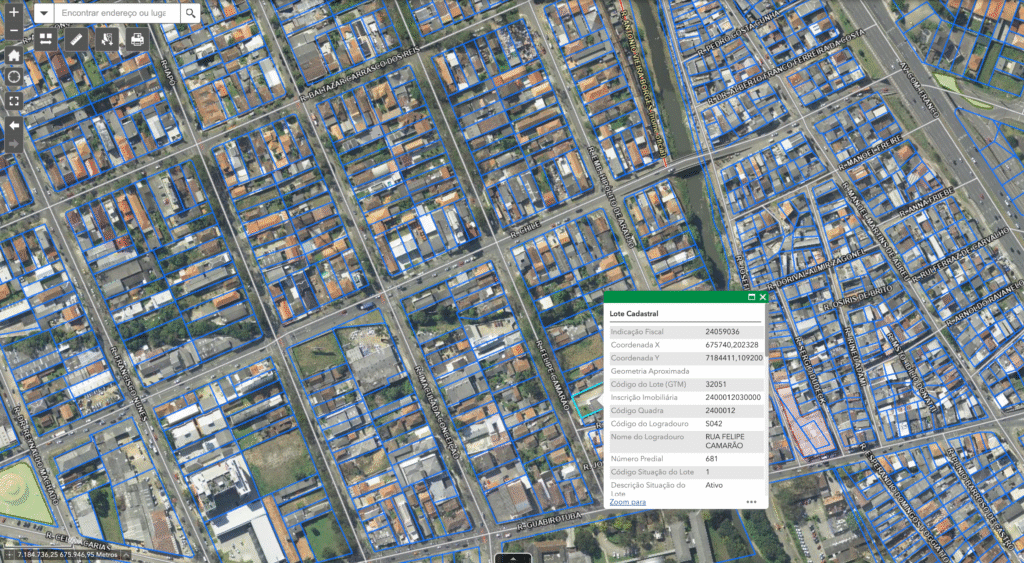Select the Coordenada X value 675740,202328

pyautogui.click(x=731, y=345)
